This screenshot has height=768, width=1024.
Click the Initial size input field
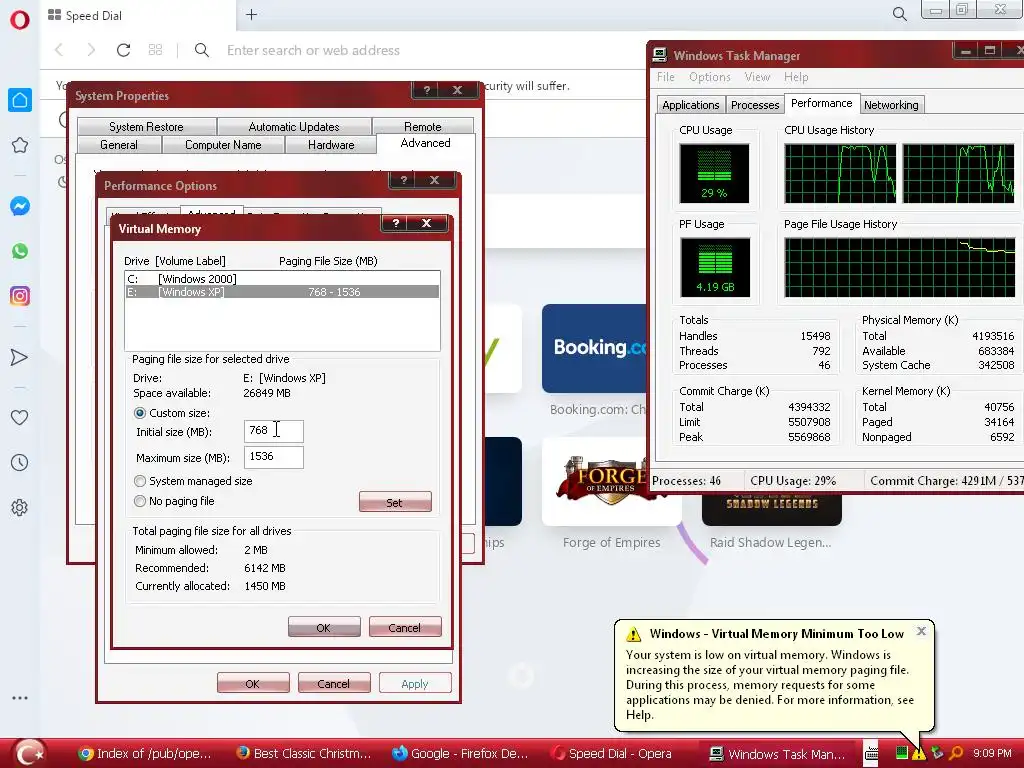tap(274, 431)
